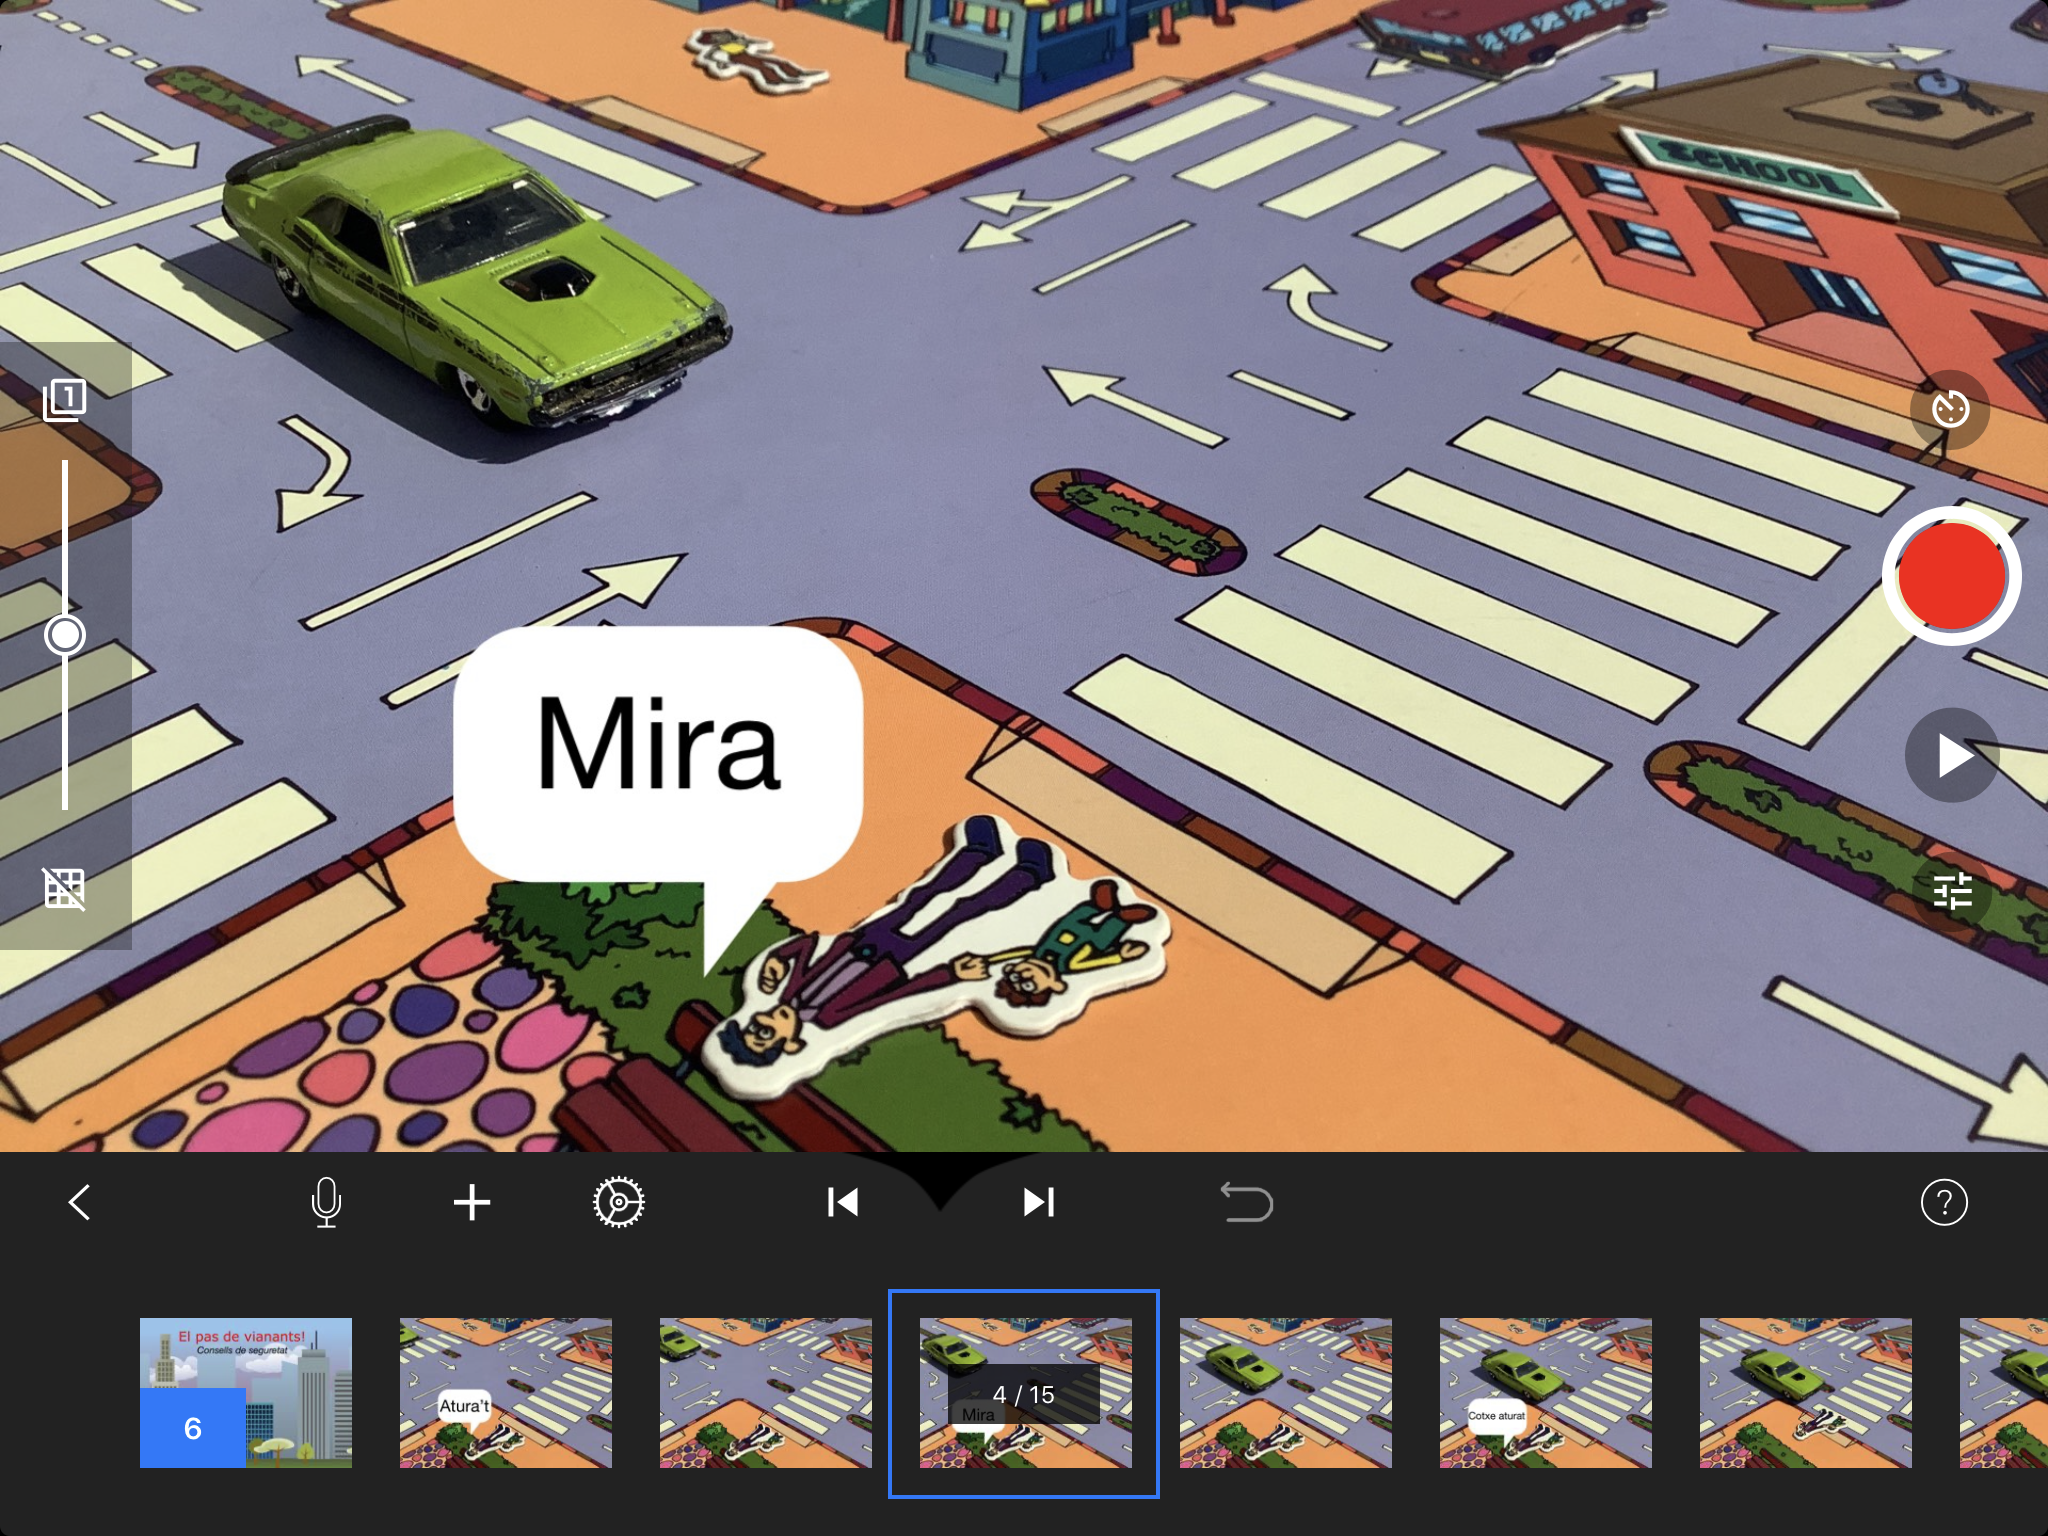
Task: Go back with the left chevron
Action: [x=80, y=1202]
